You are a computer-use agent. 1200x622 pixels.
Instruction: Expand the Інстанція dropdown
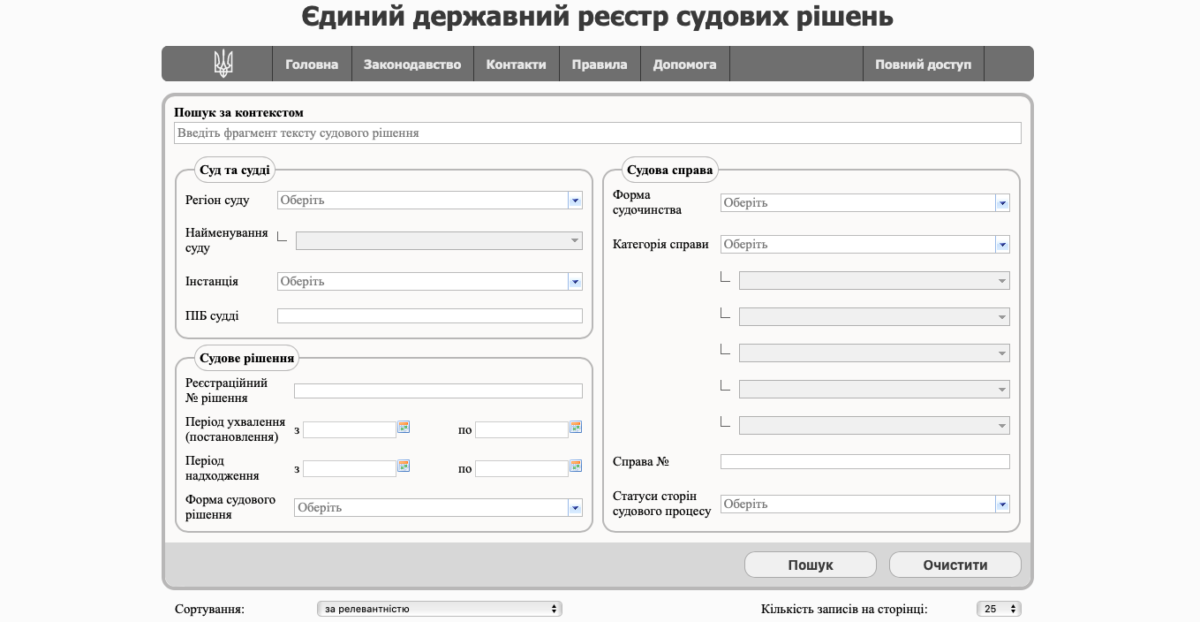[x=575, y=282]
